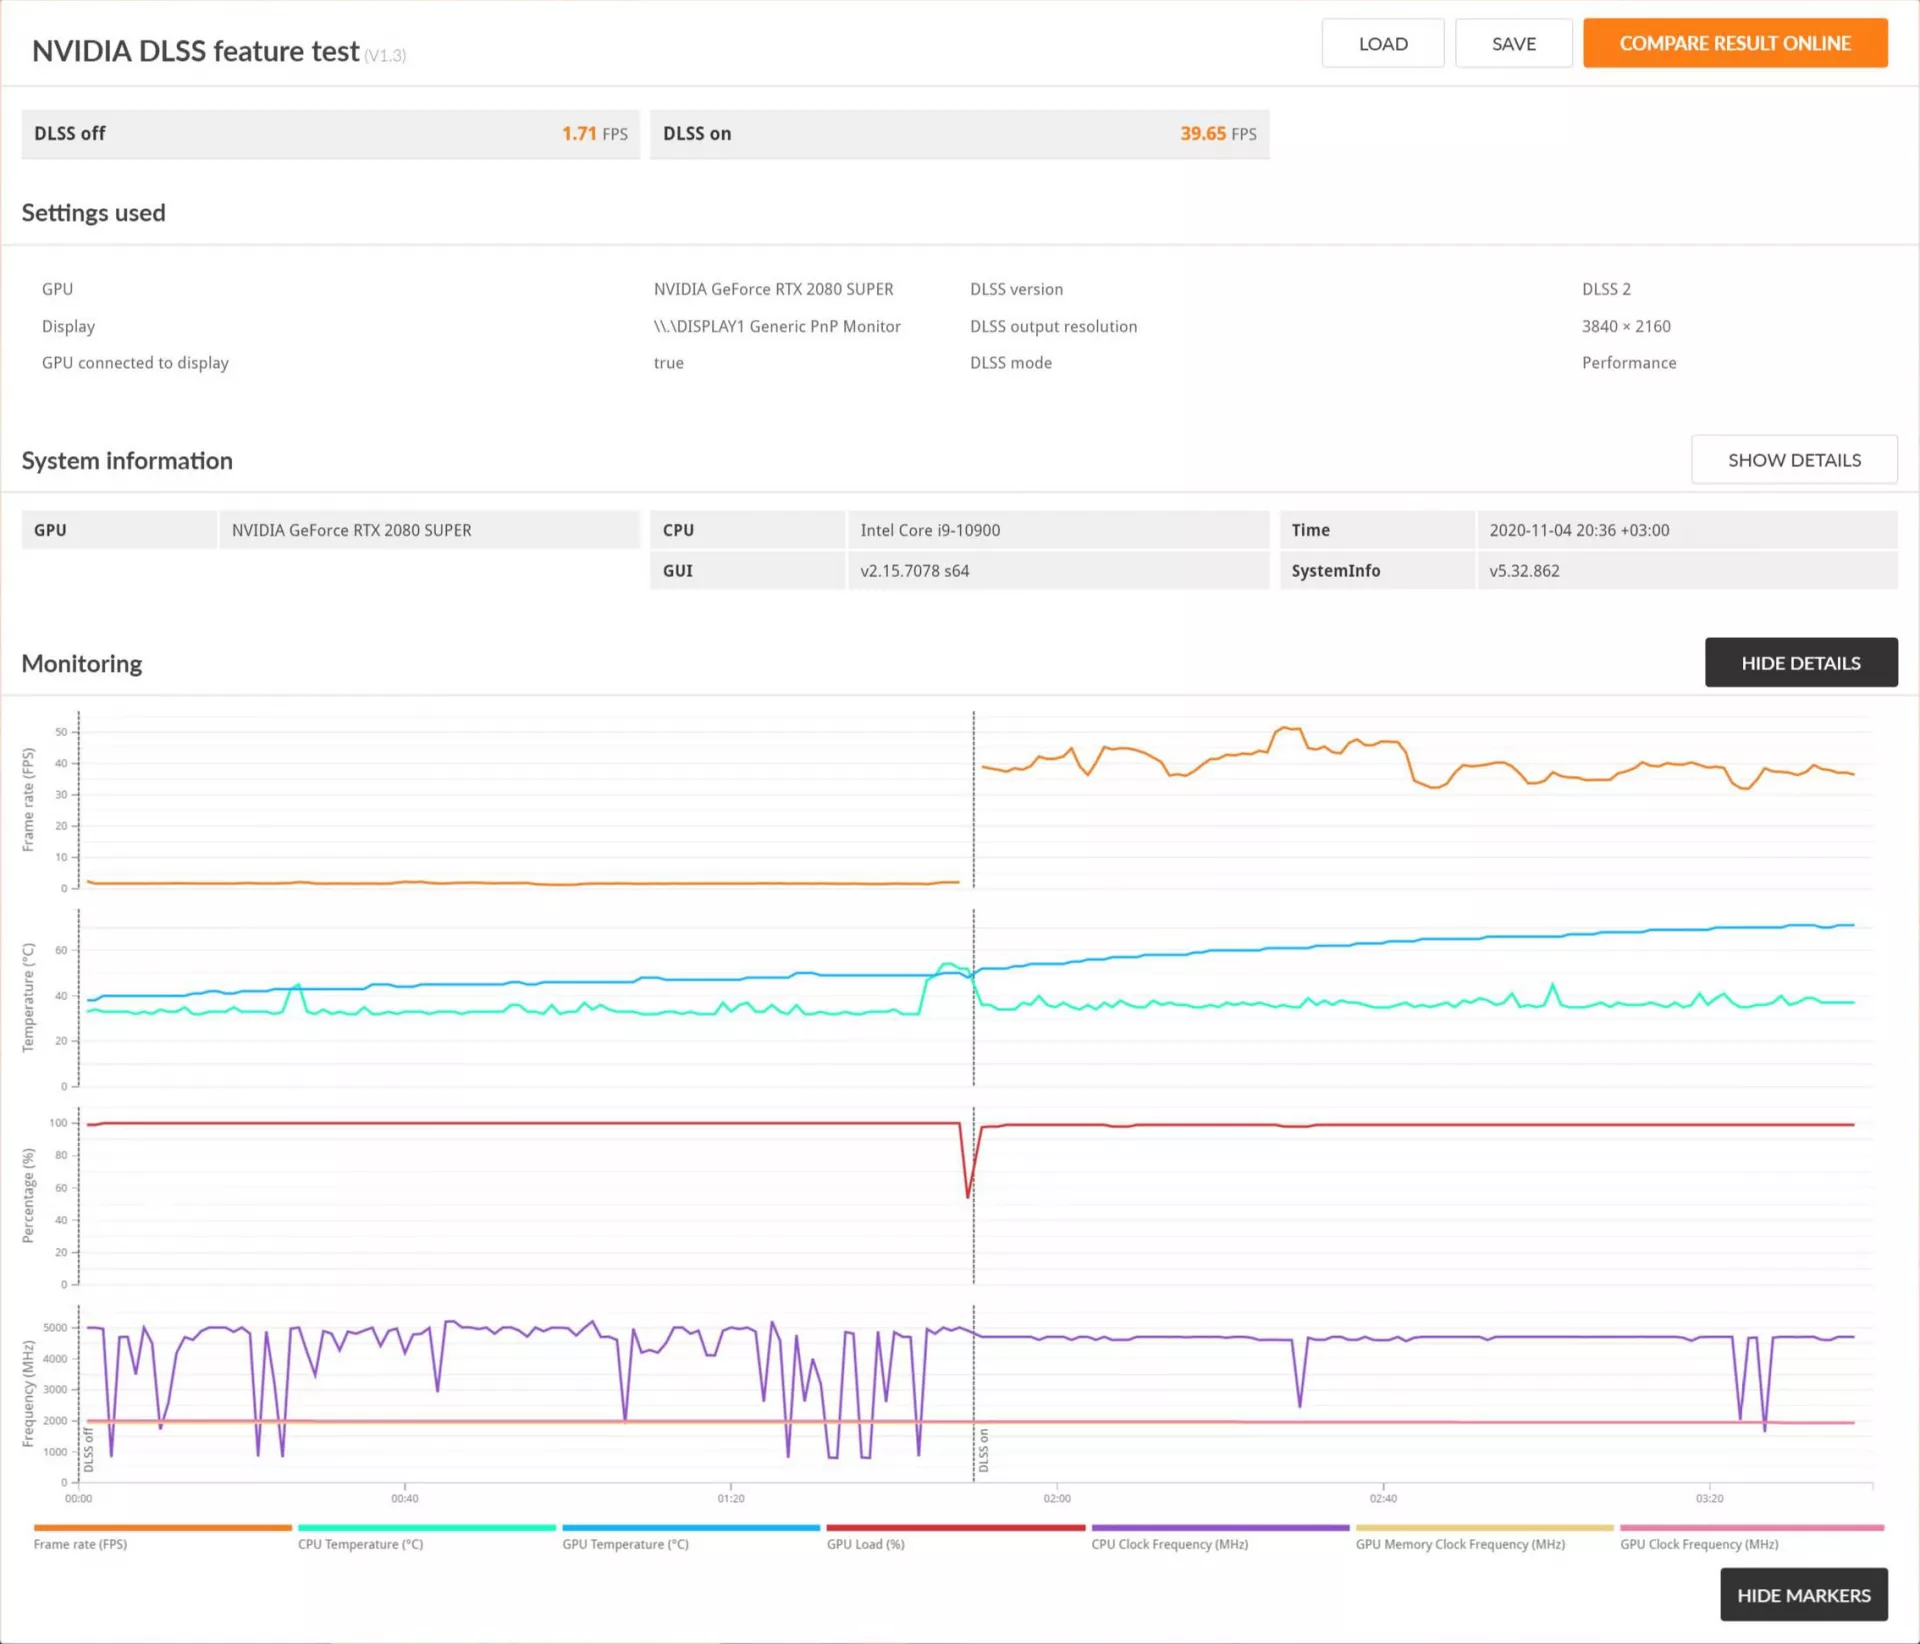The image size is (1920, 1644).
Task: Hide monitoring details
Action: 1801,663
